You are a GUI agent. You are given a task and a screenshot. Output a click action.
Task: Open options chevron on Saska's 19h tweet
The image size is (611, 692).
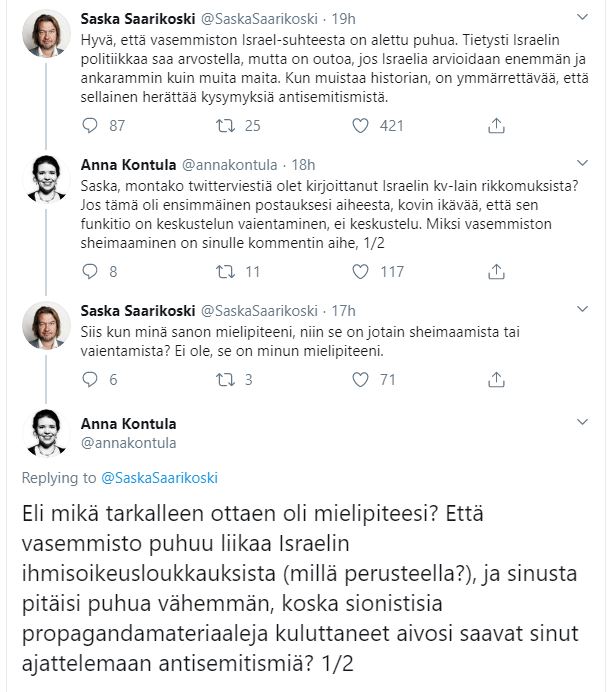point(583,17)
